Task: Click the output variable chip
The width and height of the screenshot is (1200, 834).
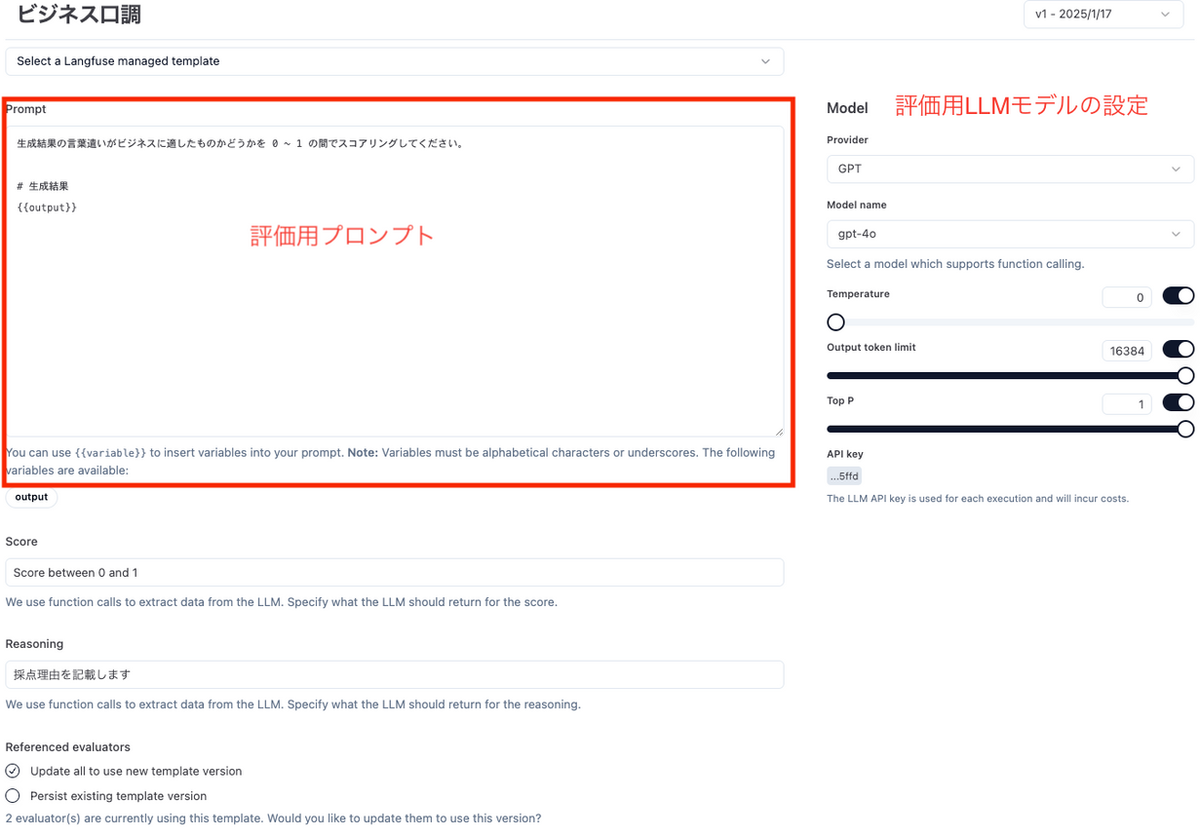Action: click(x=31, y=496)
